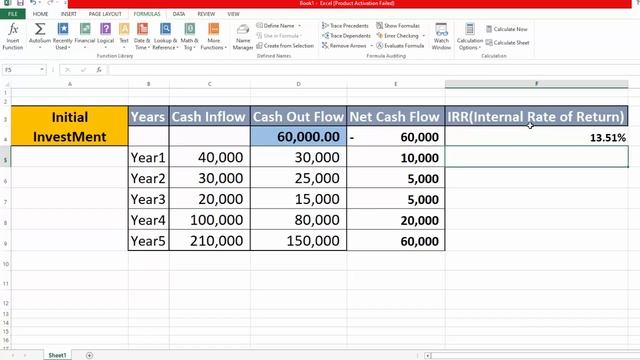
Task: Click the formula bar fx icon
Action: [x=99, y=70]
